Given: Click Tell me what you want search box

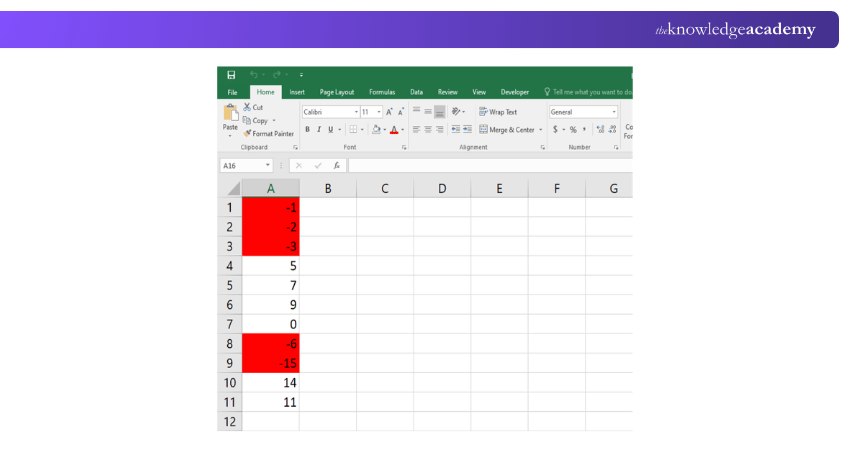Looking at the screenshot, I should 589,92.
